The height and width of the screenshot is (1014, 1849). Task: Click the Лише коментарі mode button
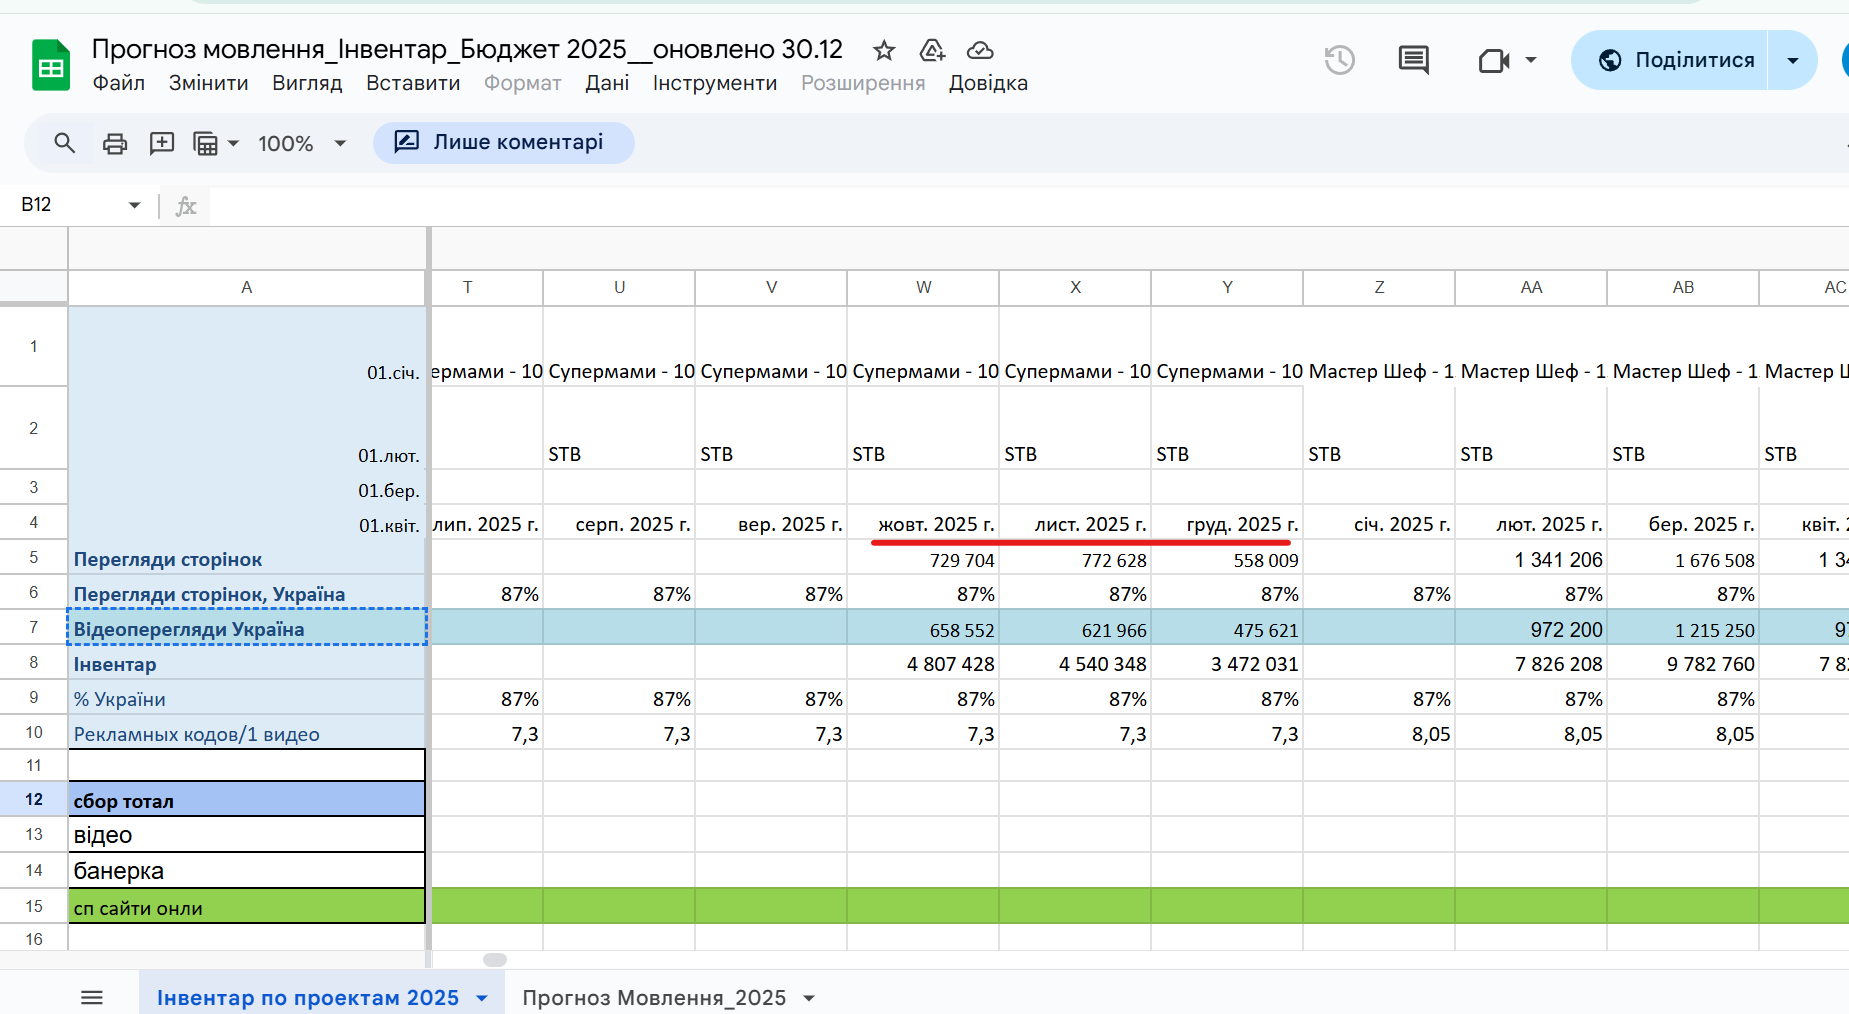504,142
